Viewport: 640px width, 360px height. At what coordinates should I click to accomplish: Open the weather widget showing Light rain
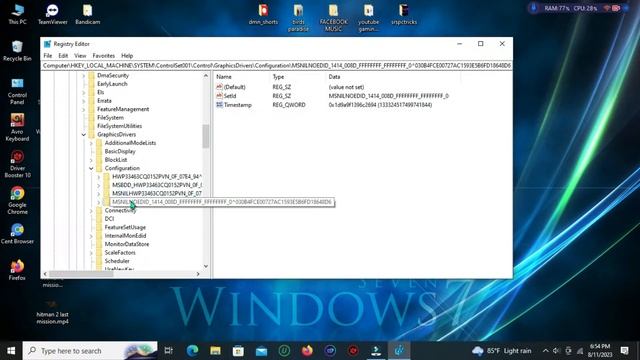[502, 351]
